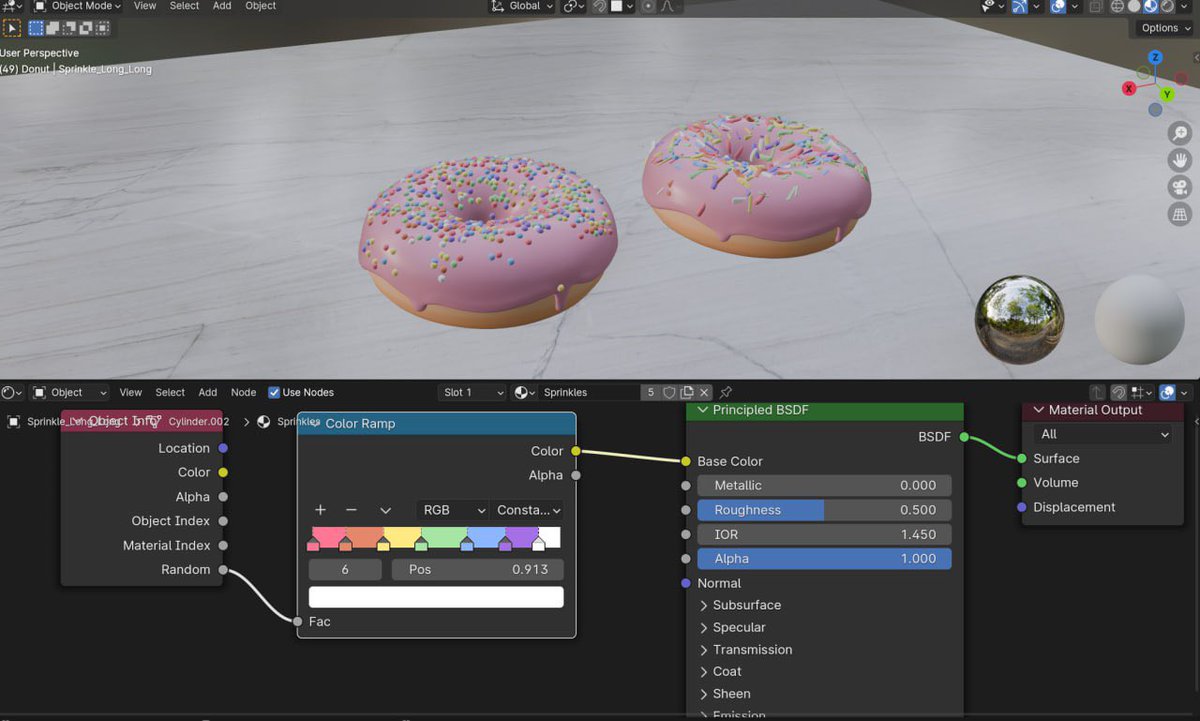Click the pin icon in node editor header

click(726, 392)
